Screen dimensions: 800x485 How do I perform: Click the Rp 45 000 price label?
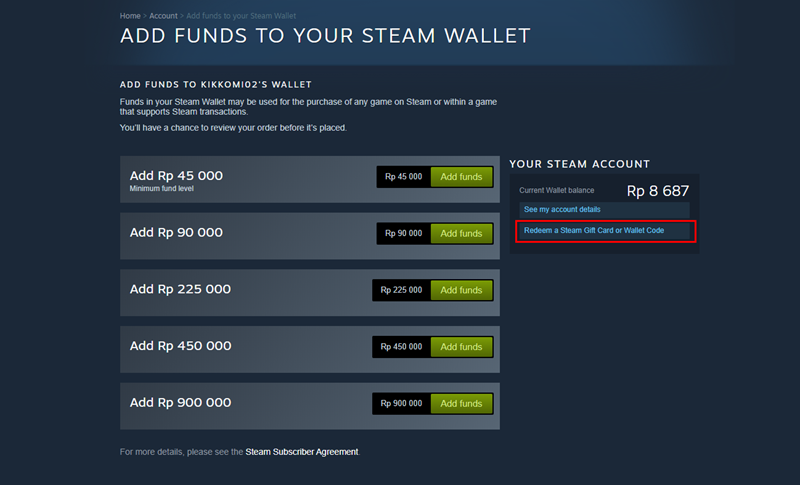[403, 177]
